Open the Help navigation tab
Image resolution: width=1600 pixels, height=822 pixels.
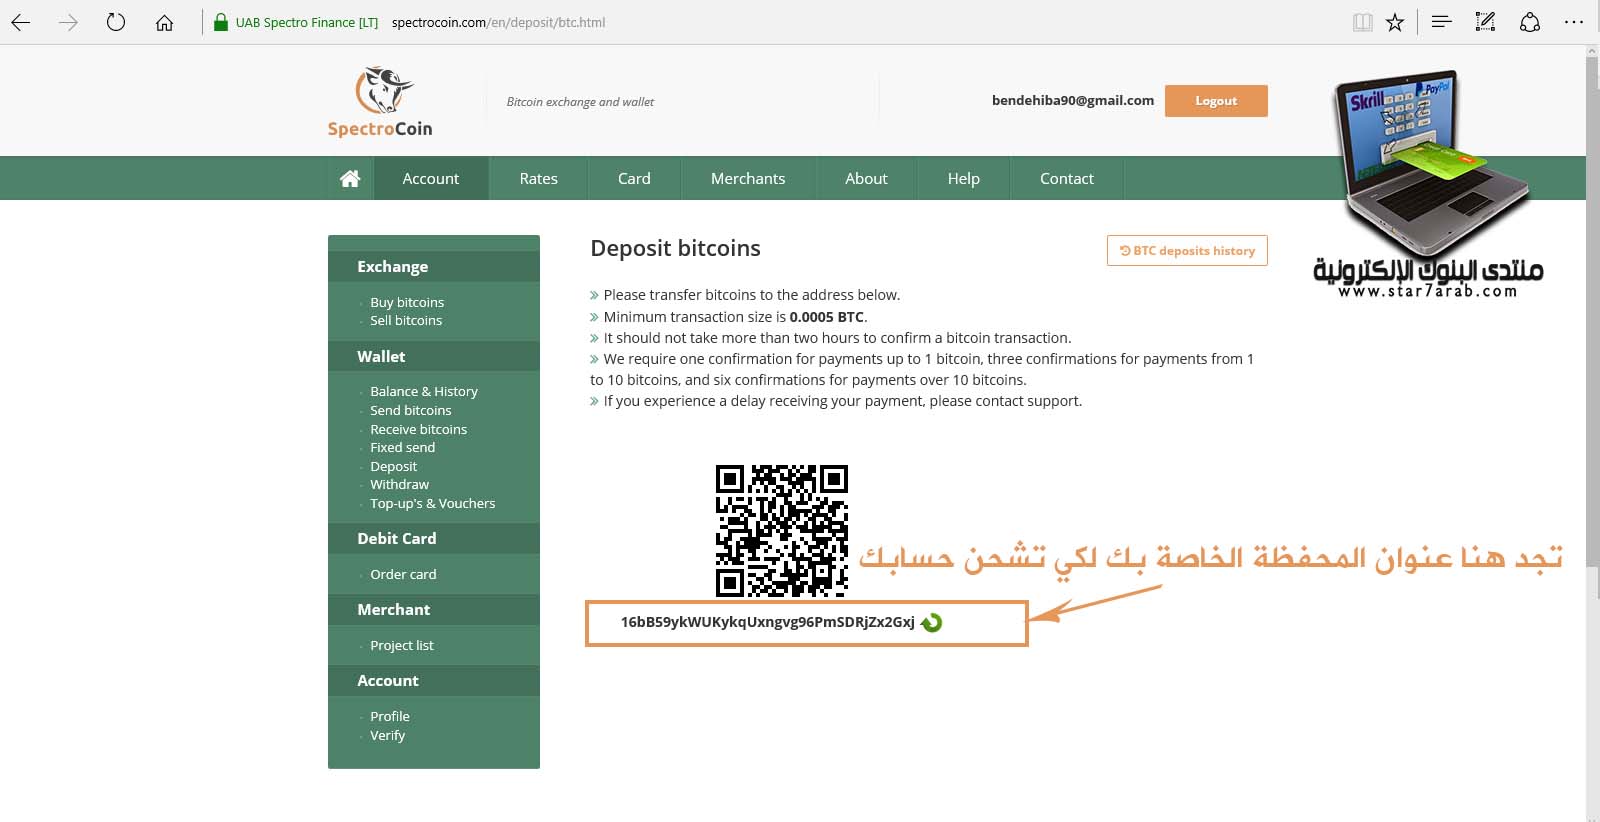964,178
